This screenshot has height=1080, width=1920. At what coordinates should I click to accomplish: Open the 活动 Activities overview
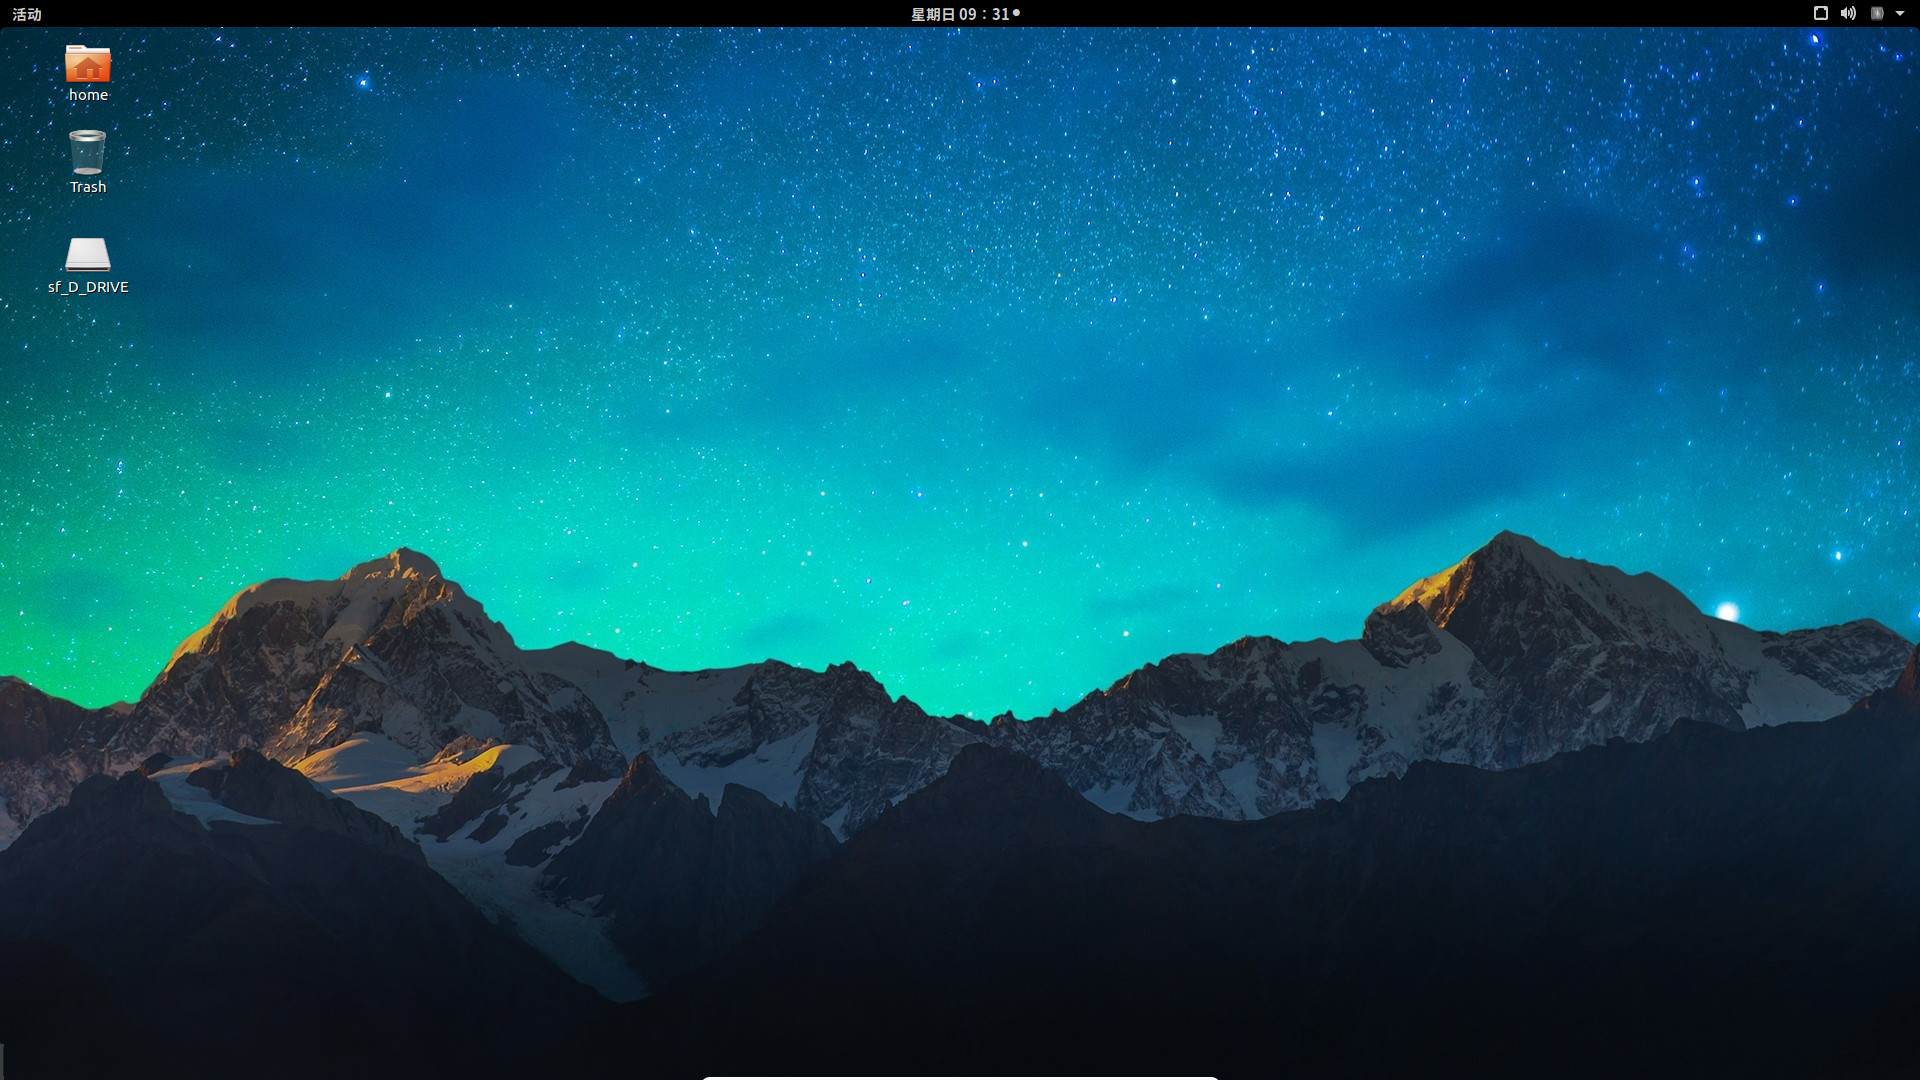click(27, 14)
